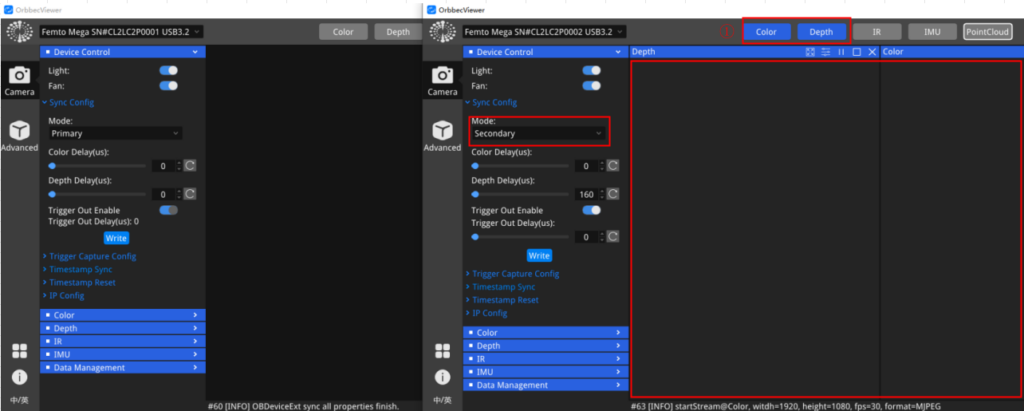Open the Camera tab in the right window sidebar

[x=442, y=81]
